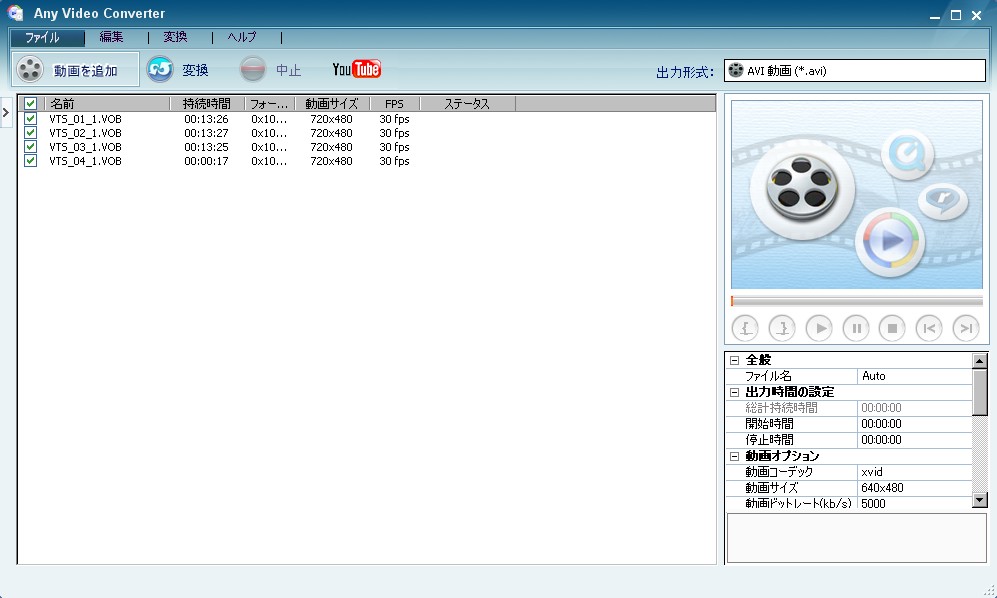The height and width of the screenshot is (598, 997).
Task: Maximize the Any Video Converter window
Action: pyautogui.click(x=956, y=15)
